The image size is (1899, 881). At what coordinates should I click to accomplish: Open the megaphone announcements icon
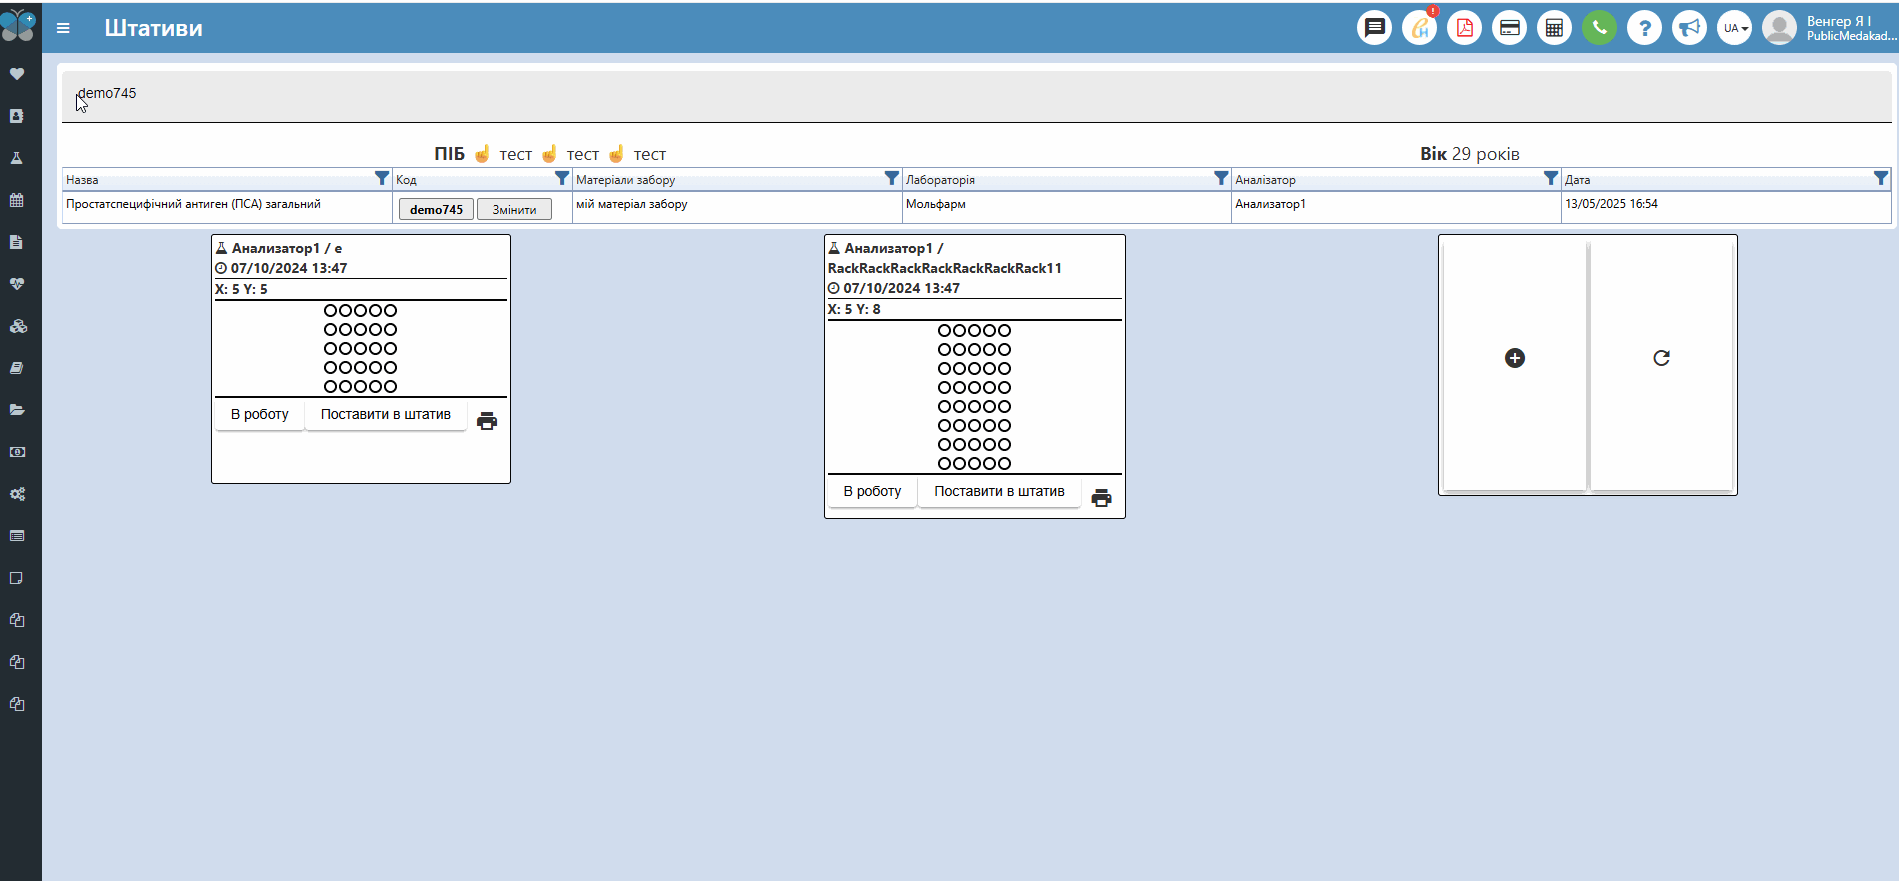coord(1690,28)
